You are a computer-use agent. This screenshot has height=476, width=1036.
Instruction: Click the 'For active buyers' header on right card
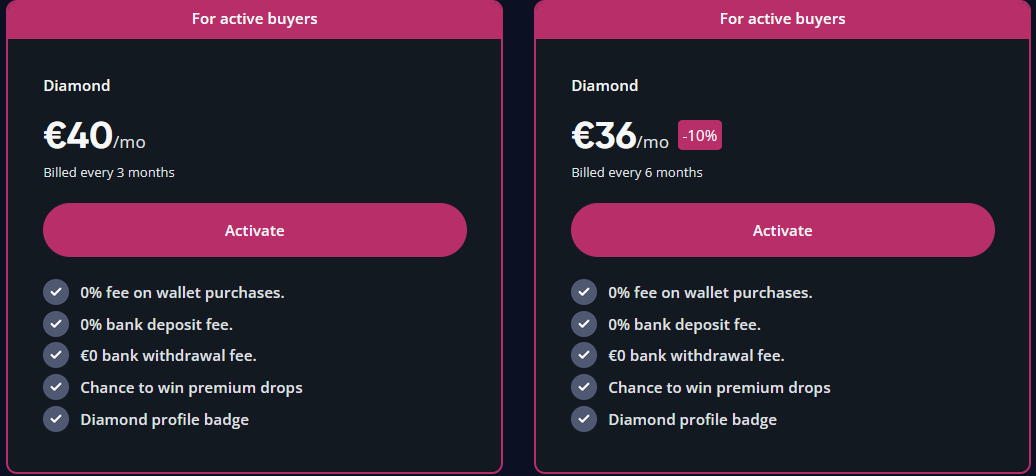click(x=783, y=19)
